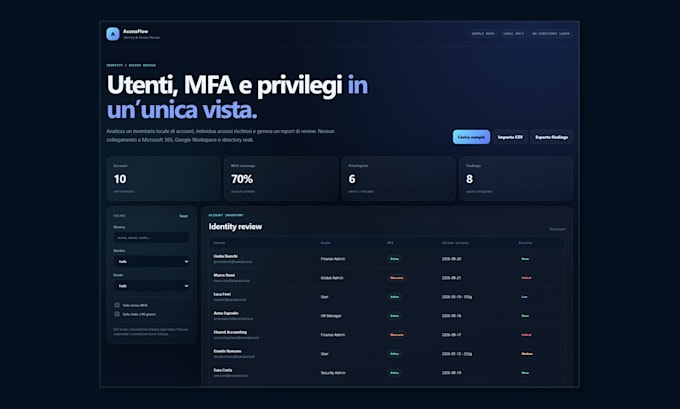
Task: Click the Identity review heading
Action: (x=235, y=227)
